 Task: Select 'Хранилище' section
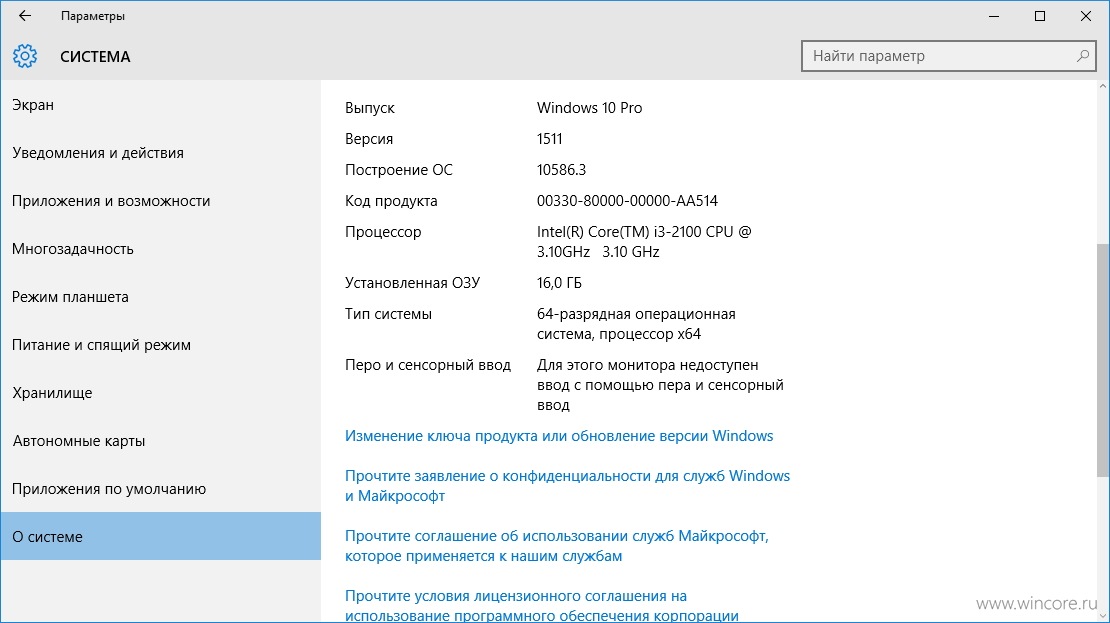click(161, 393)
